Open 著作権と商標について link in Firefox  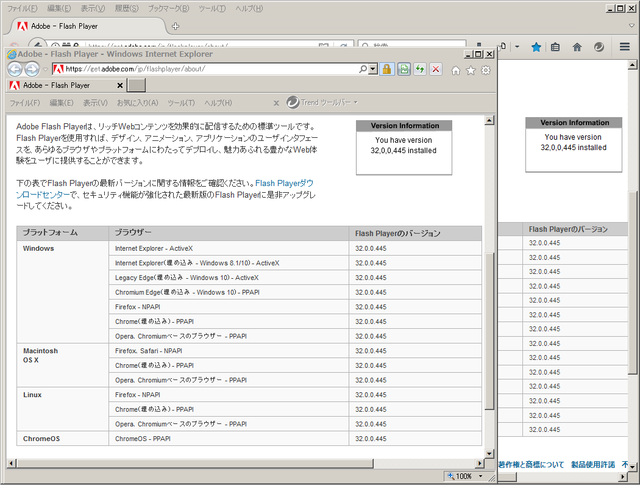[531, 465]
